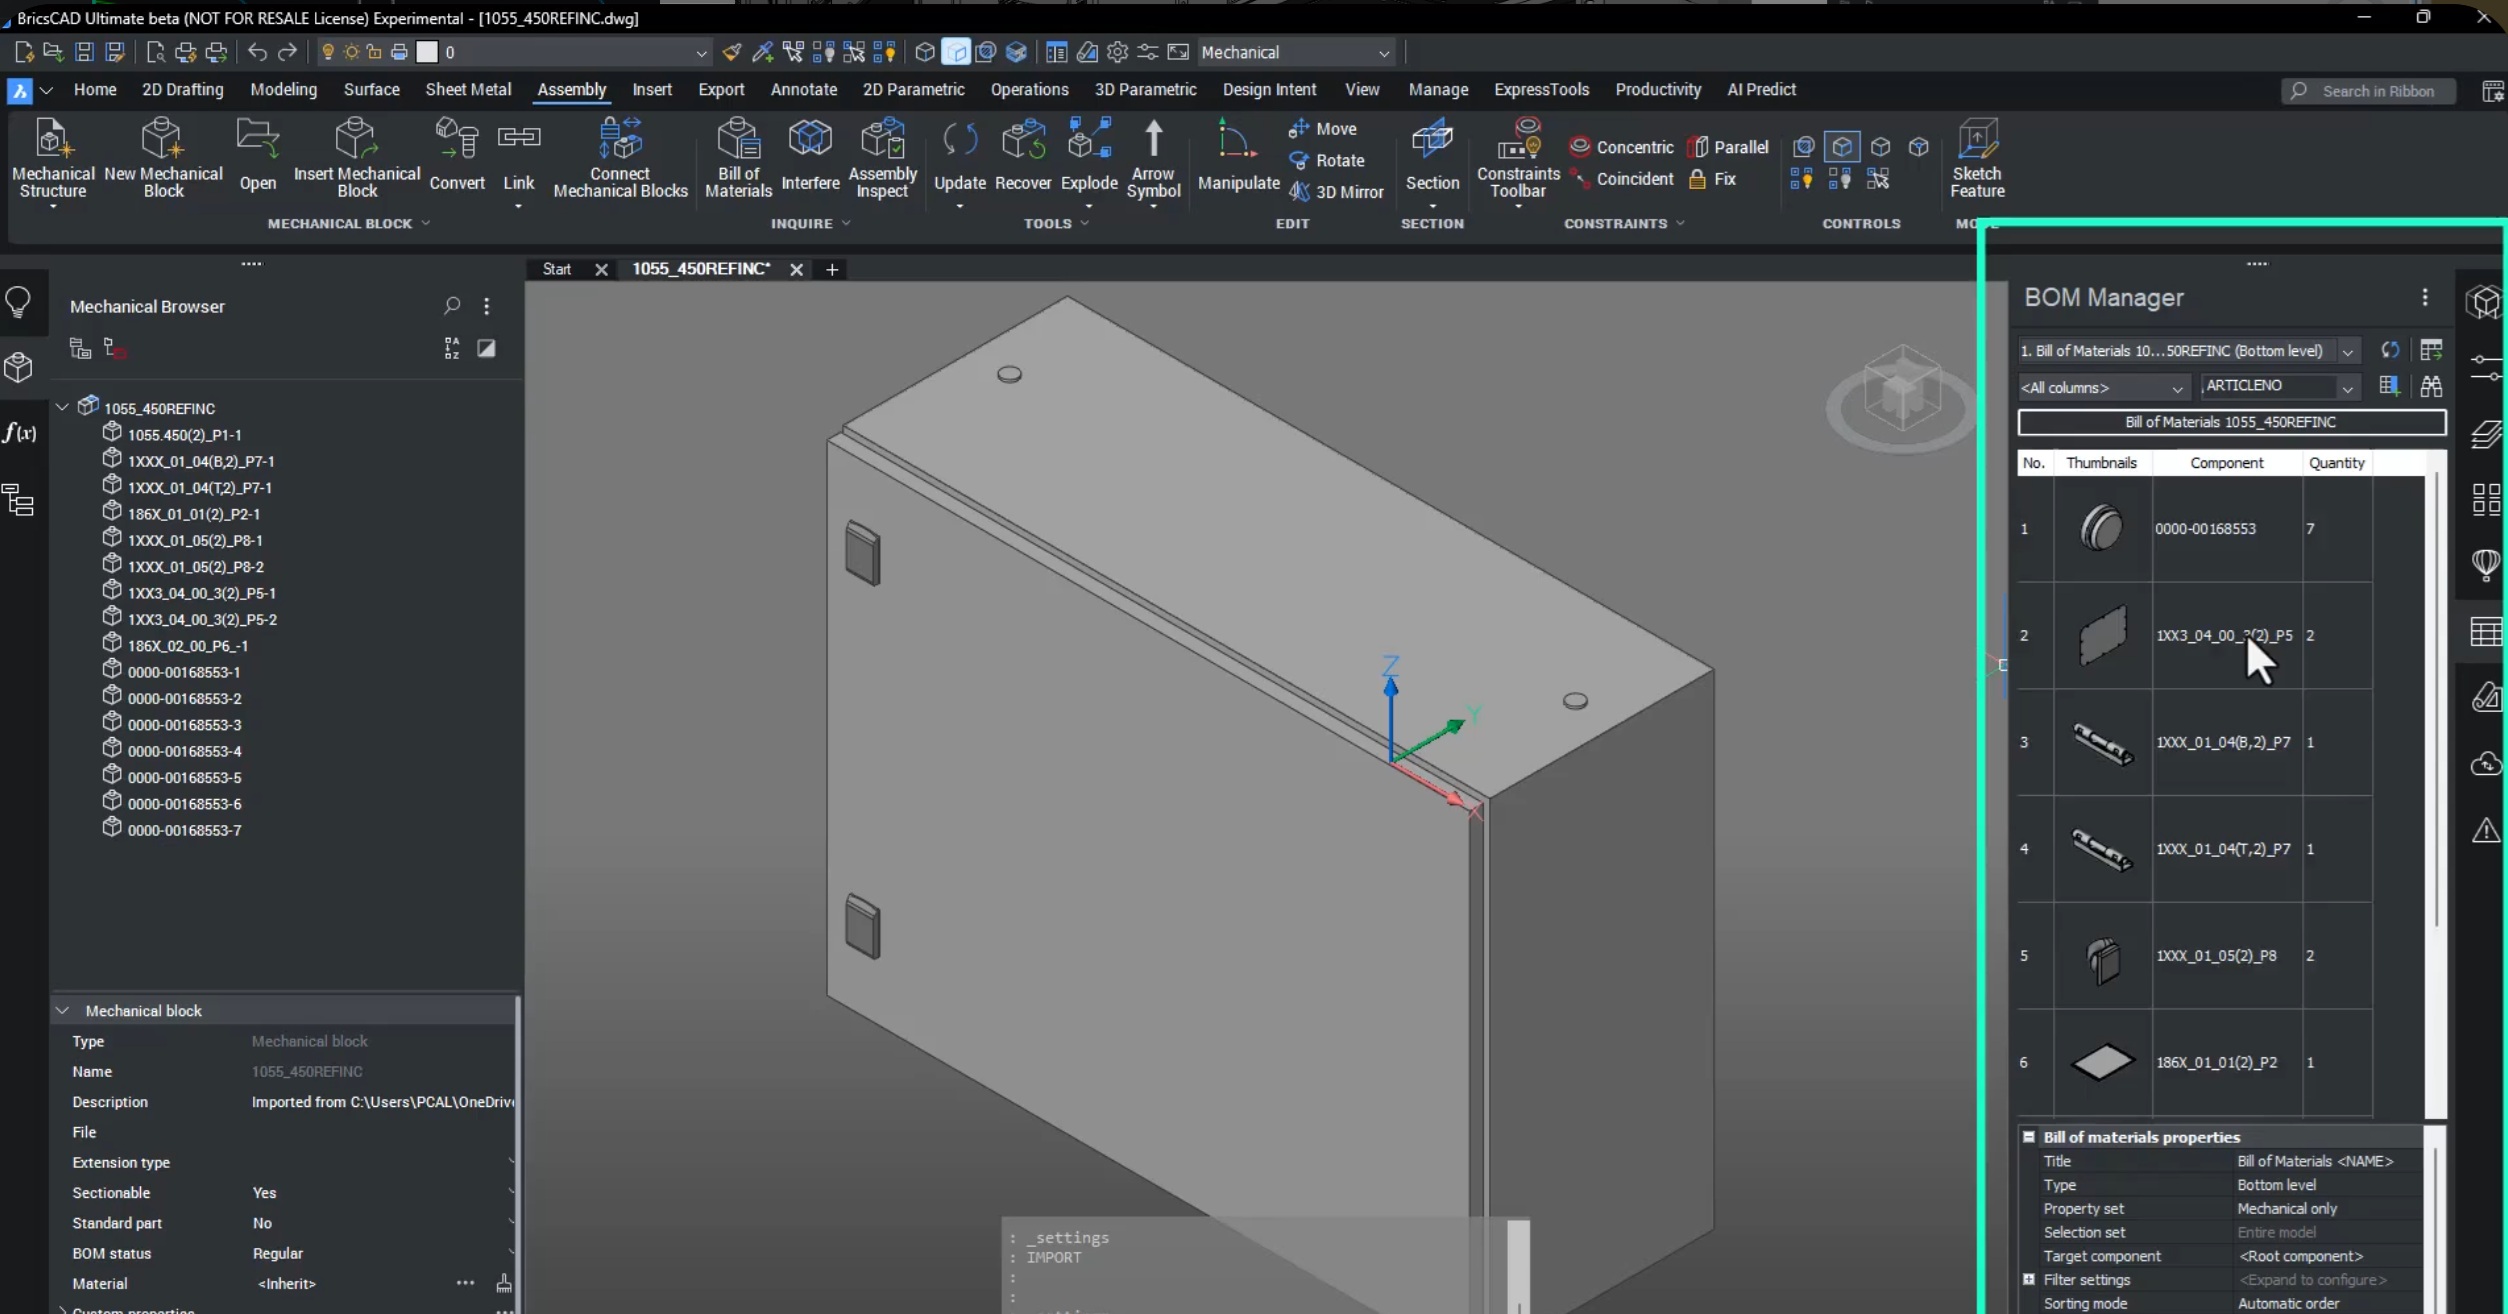Open the search in BOM Manager
The image size is (2508, 1314).
pyautogui.click(x=2432, y=386)
